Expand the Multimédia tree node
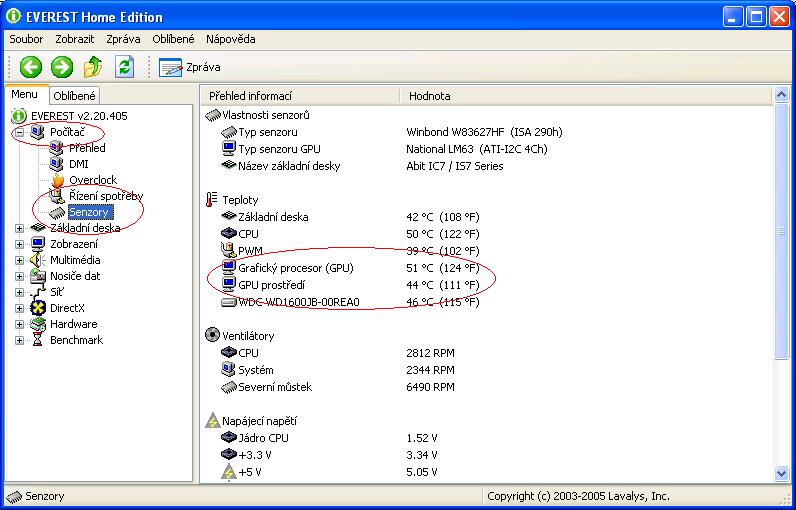Screen dimensions: 796x510 (x=19, y=260)
